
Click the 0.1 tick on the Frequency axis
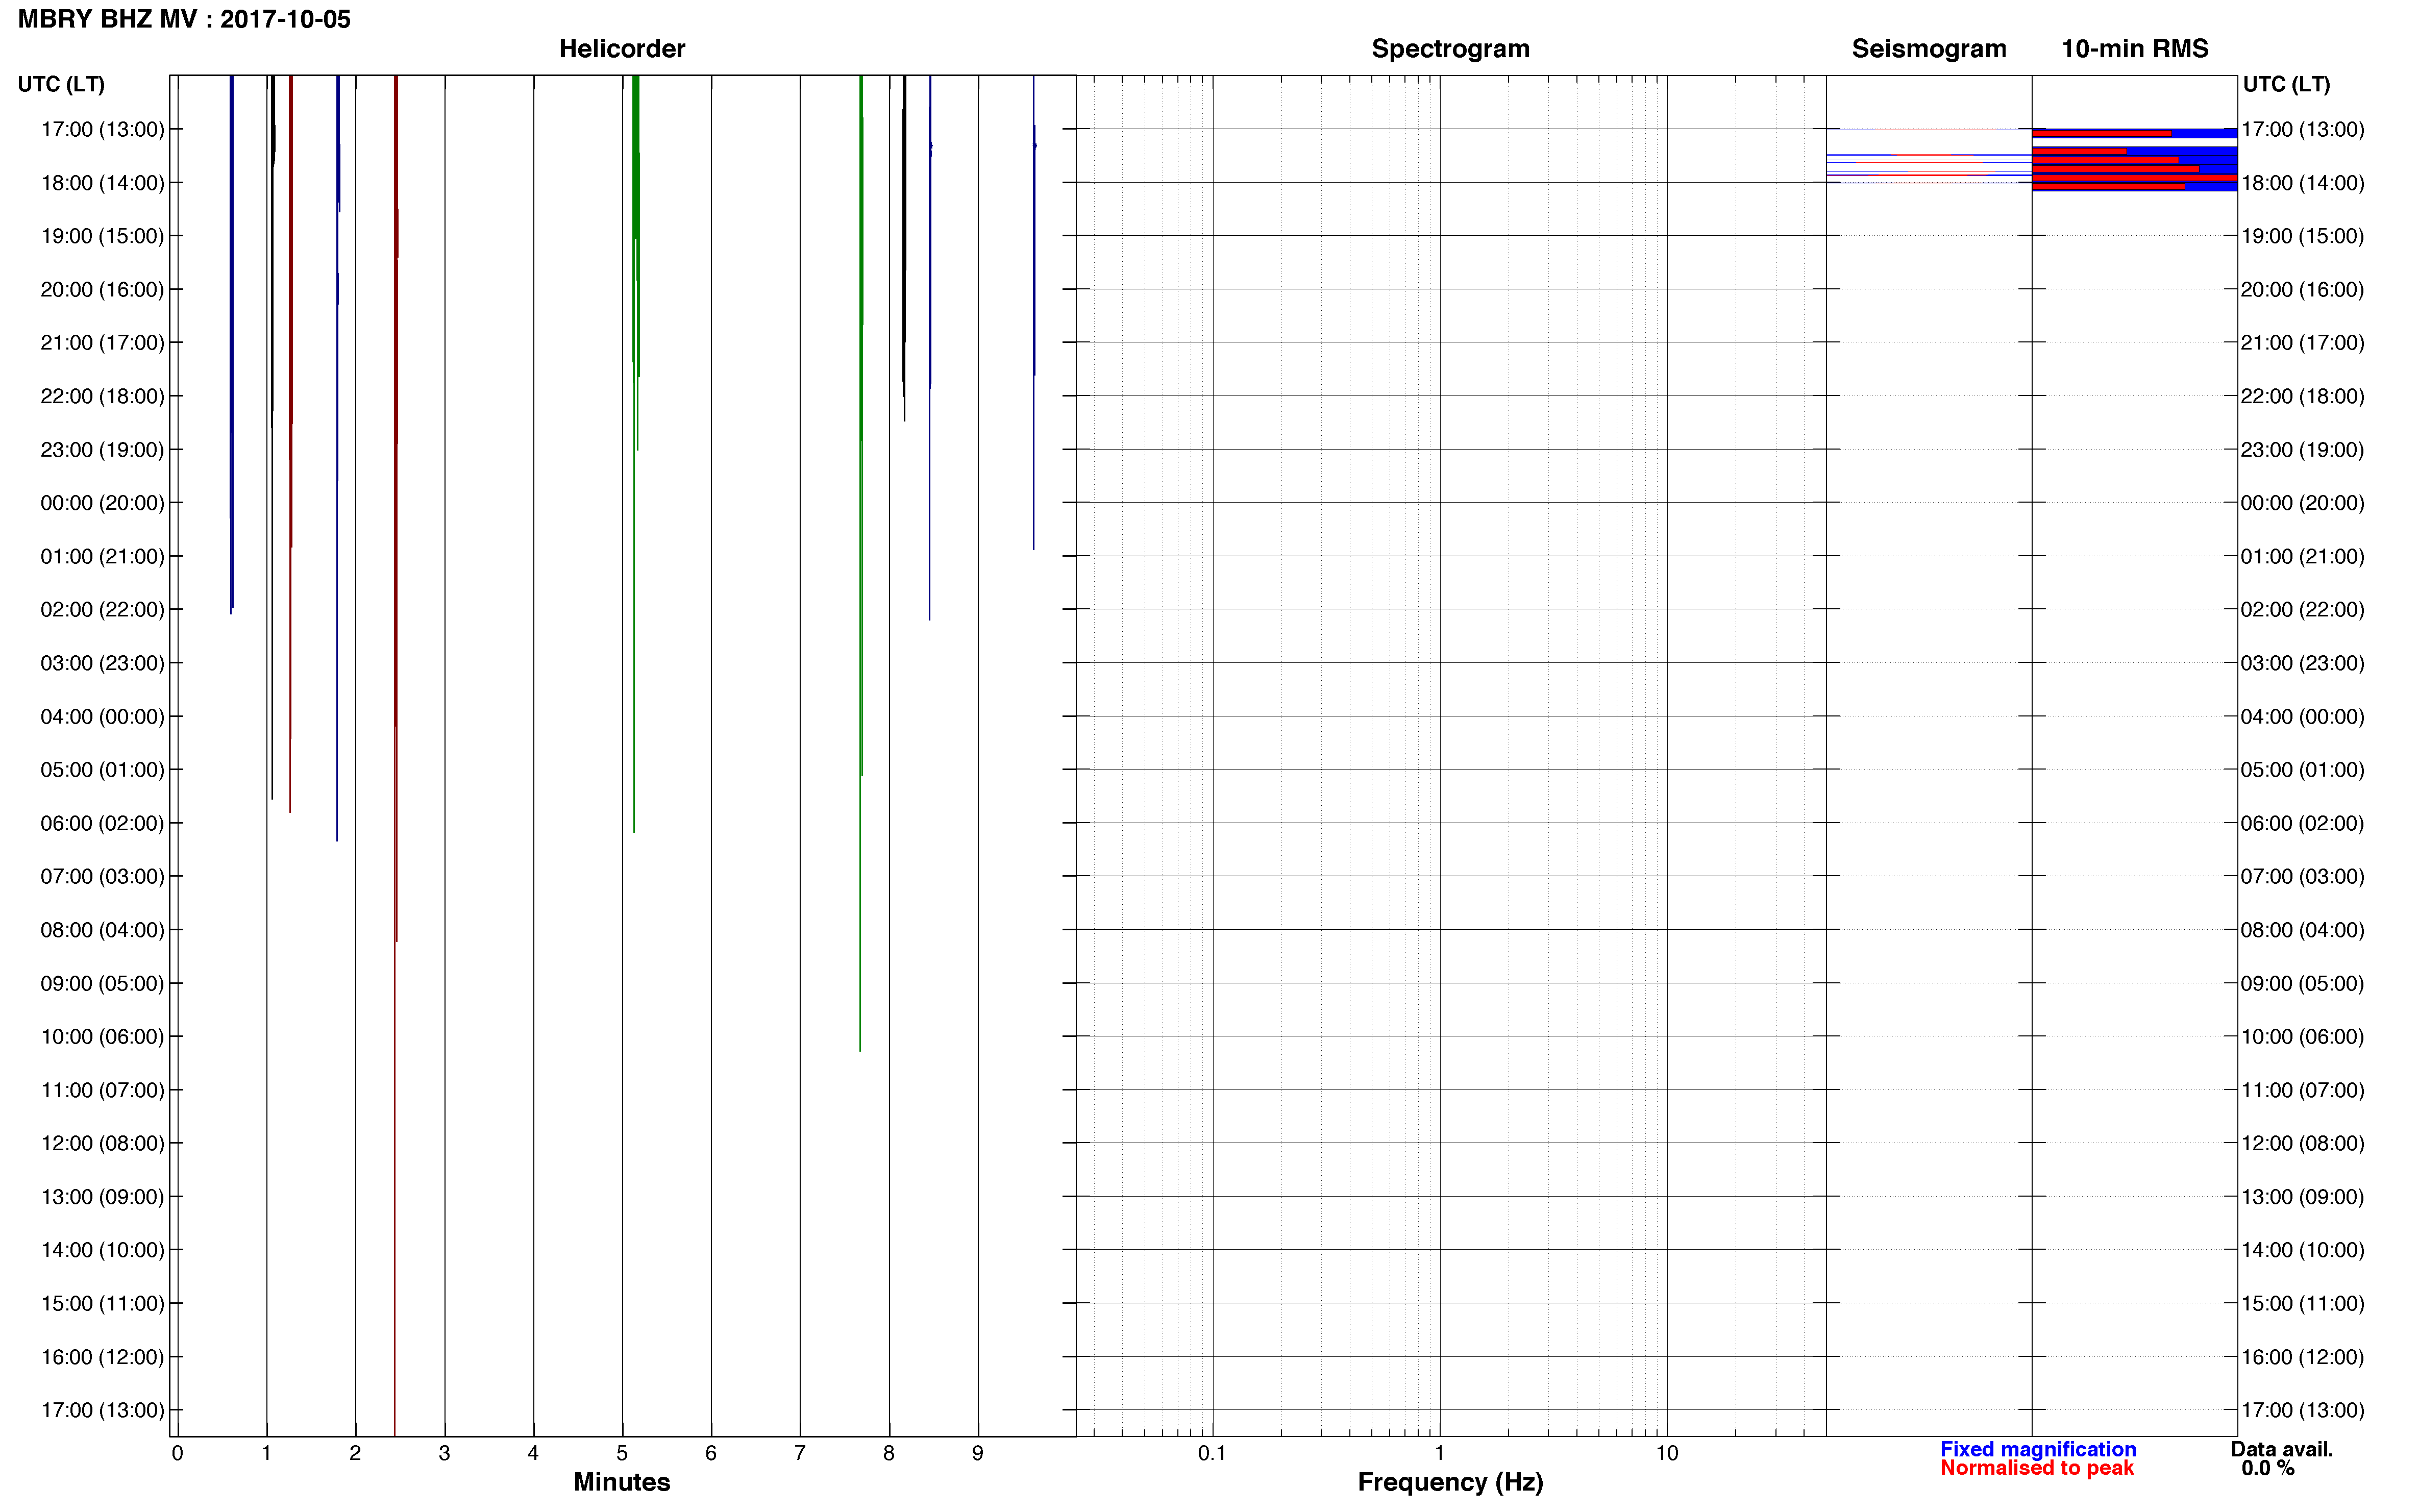point(1212,1453)
